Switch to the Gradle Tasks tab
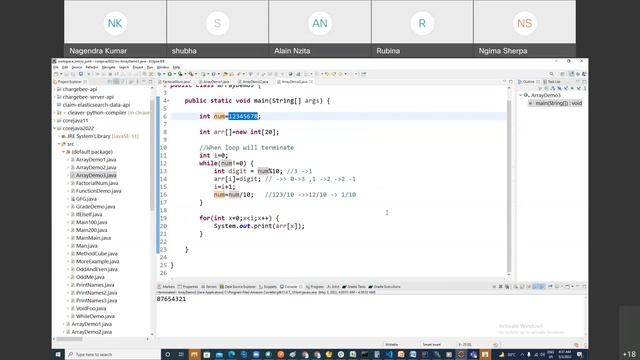Viewport: 640px width, 360px height. click(354, 287)
